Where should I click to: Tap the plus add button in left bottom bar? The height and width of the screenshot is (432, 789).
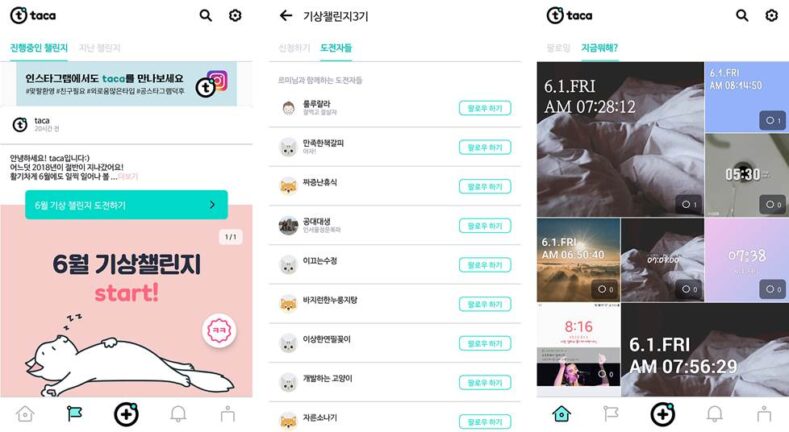tap(126, 414)
